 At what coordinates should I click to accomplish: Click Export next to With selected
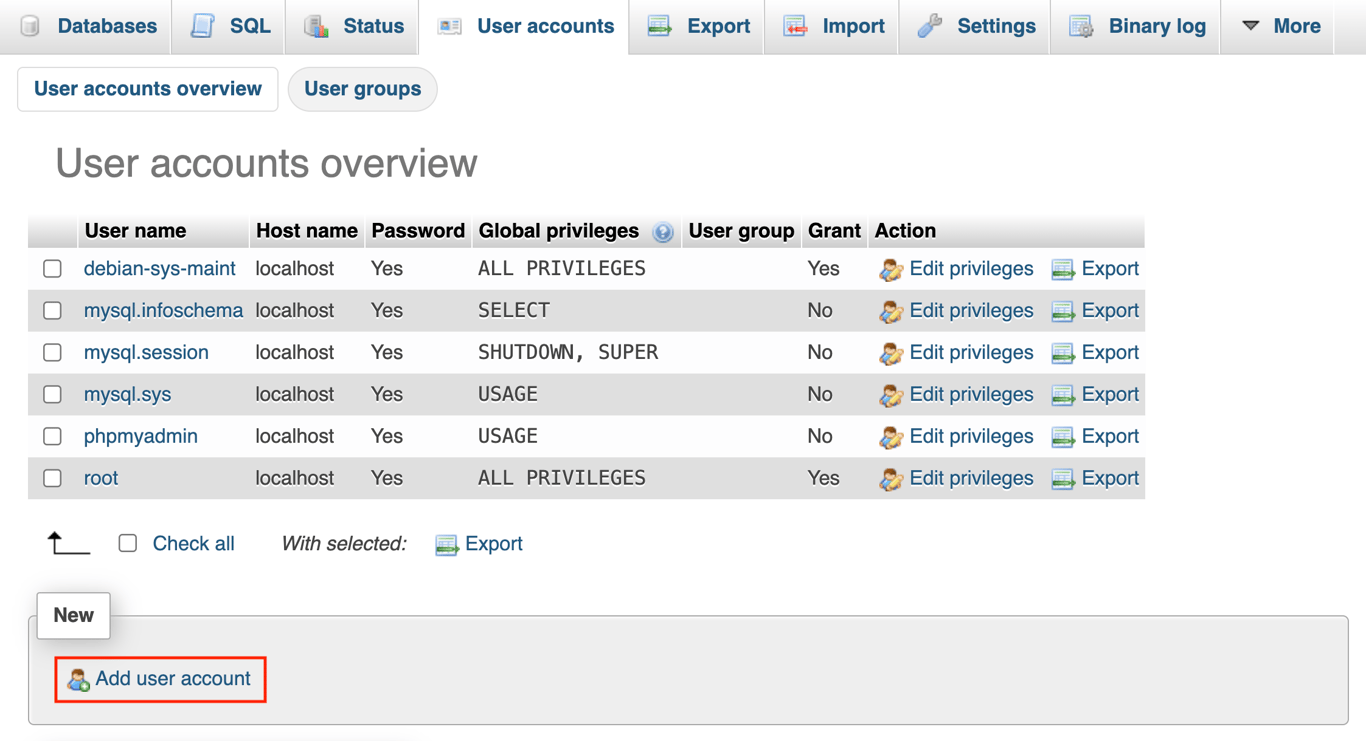tap(478, 543)
